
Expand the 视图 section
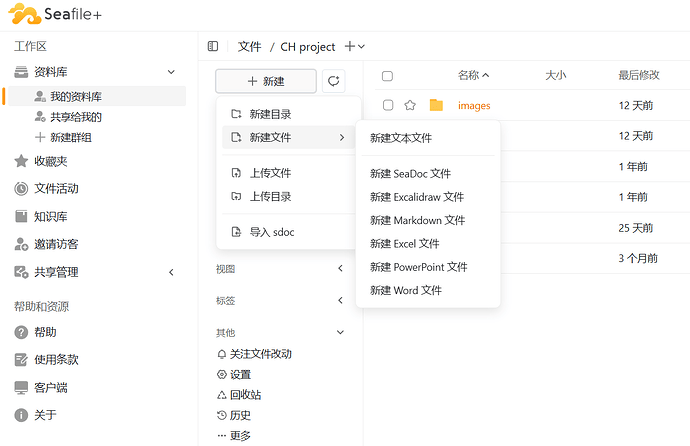tap(340, 268)
